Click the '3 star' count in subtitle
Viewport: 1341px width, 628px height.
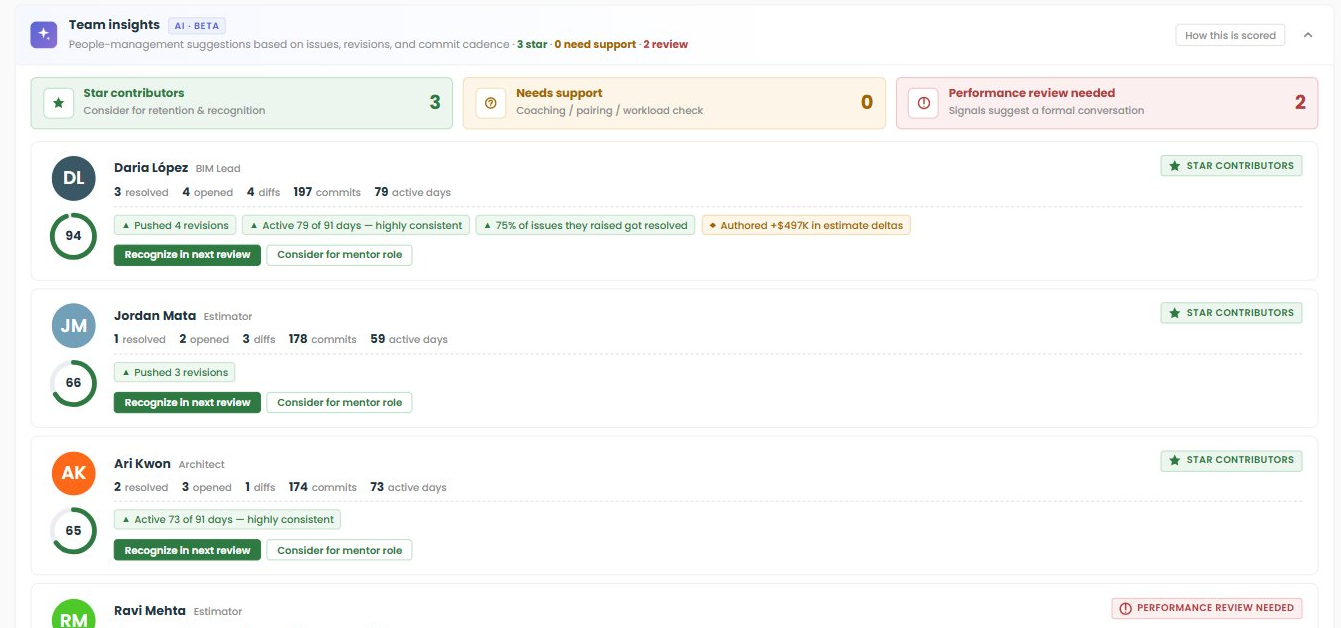532,44
